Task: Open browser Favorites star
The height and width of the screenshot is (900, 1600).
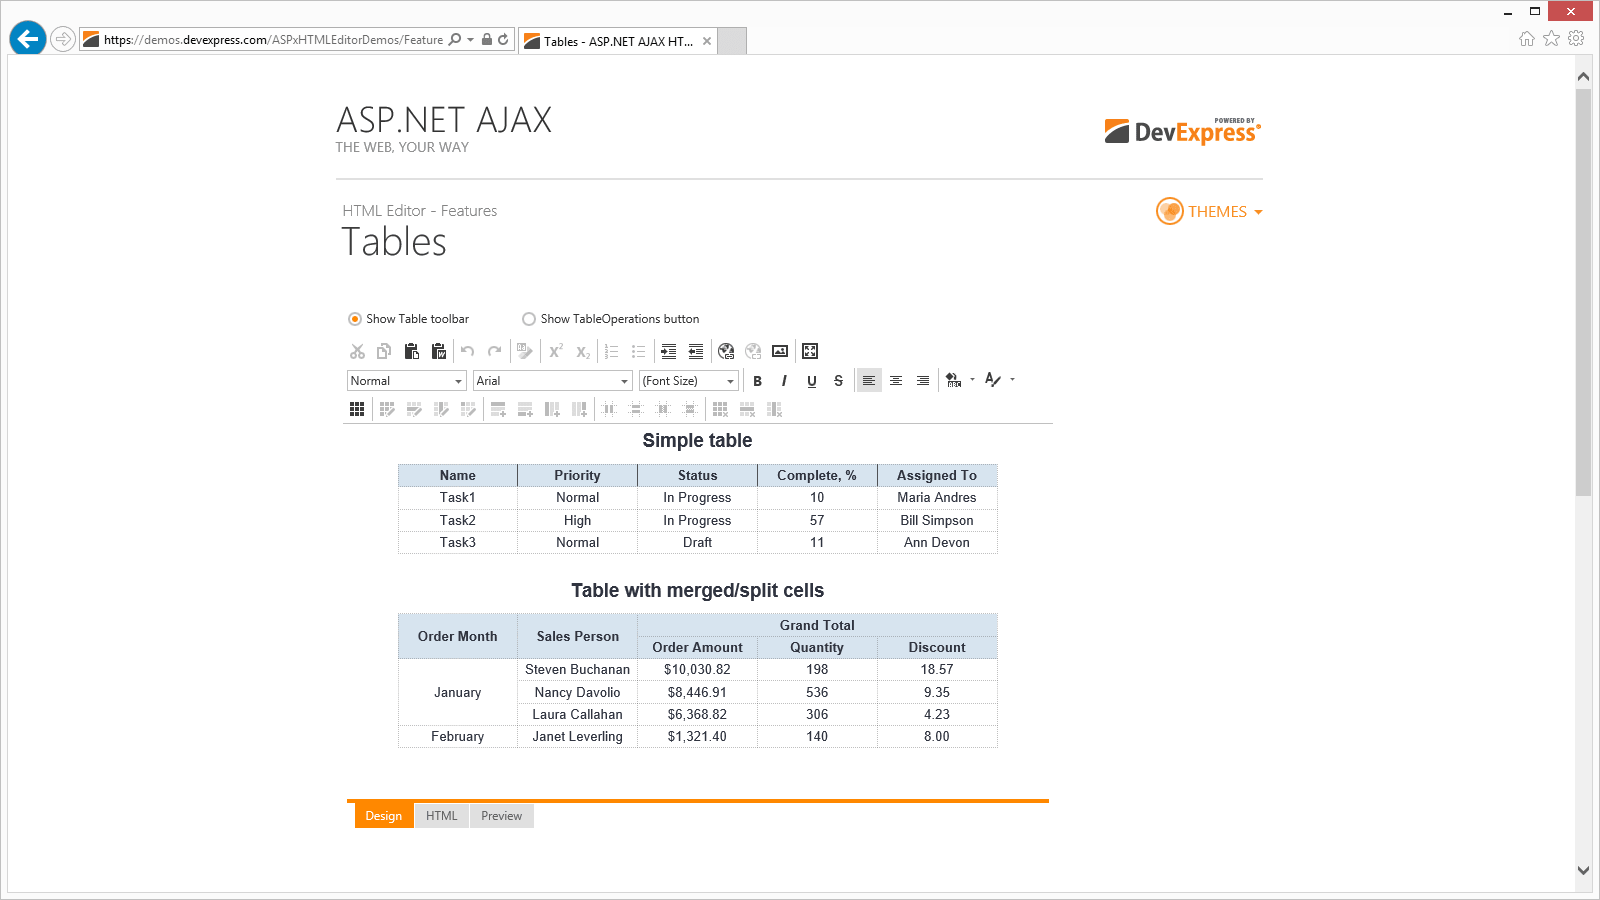Action: click(1551, 38)
